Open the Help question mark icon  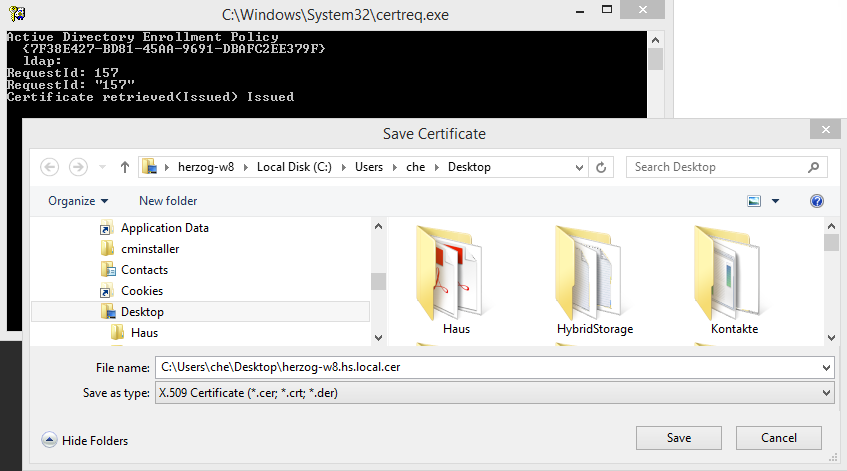coord(817,201)
